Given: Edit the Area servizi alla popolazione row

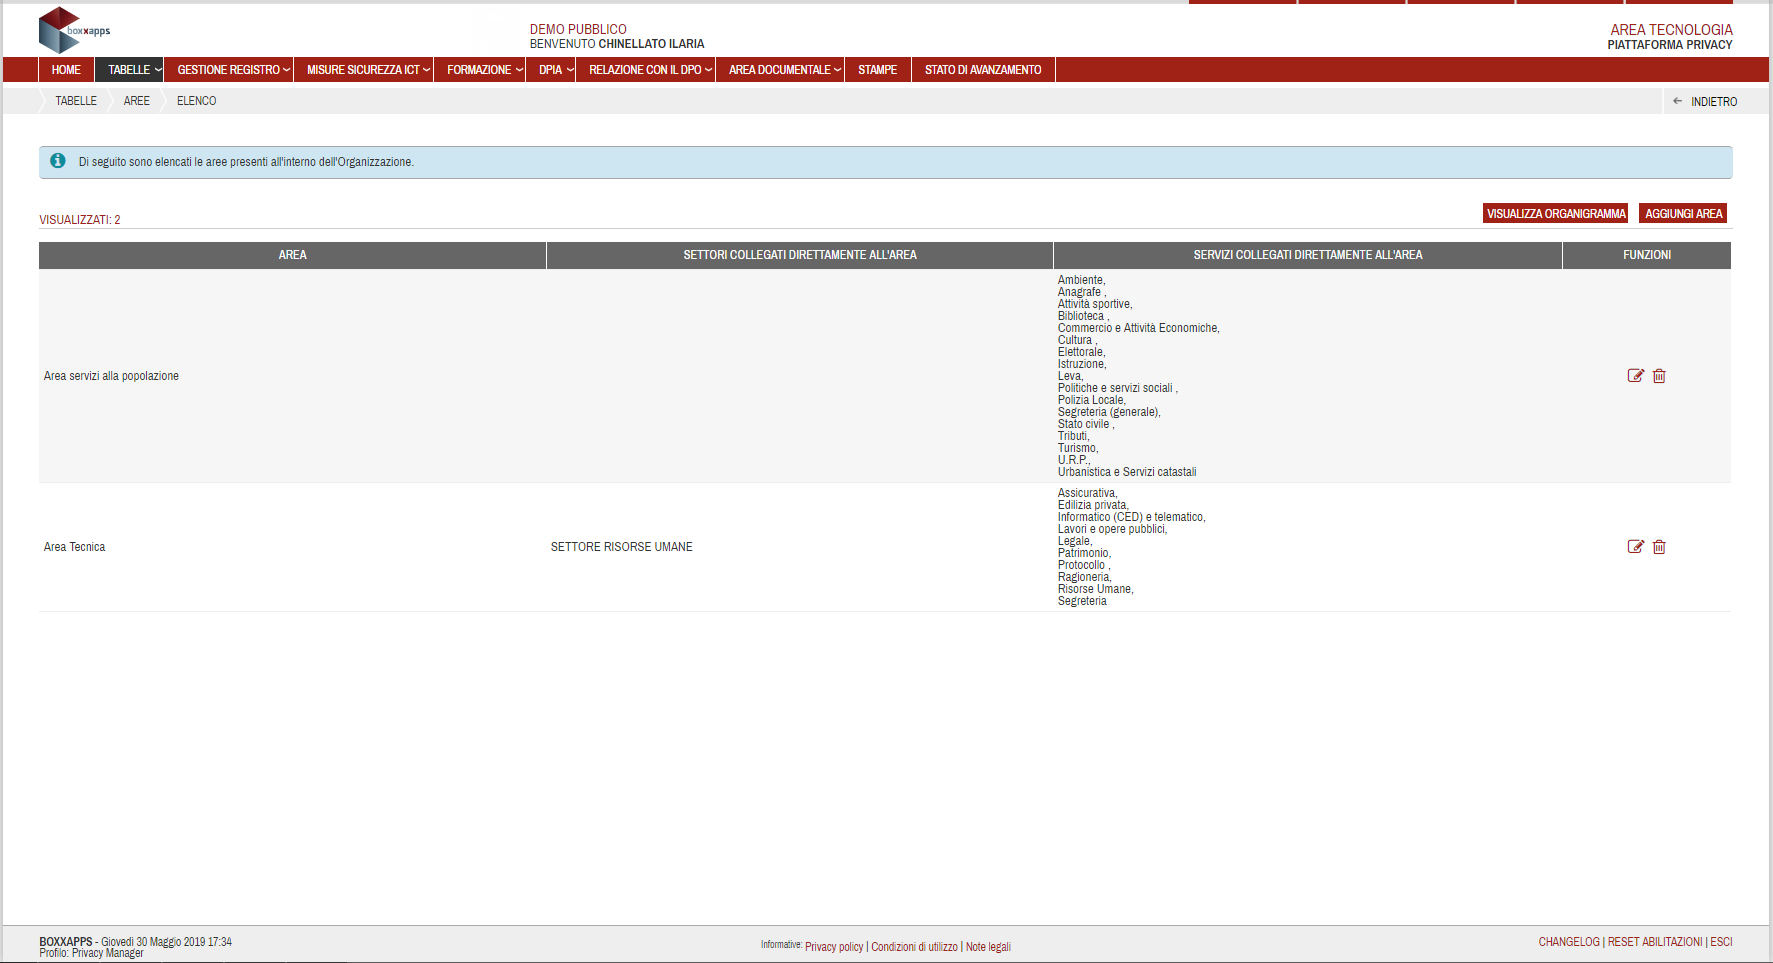Looking at the screenshot, I should (1636, 376).
